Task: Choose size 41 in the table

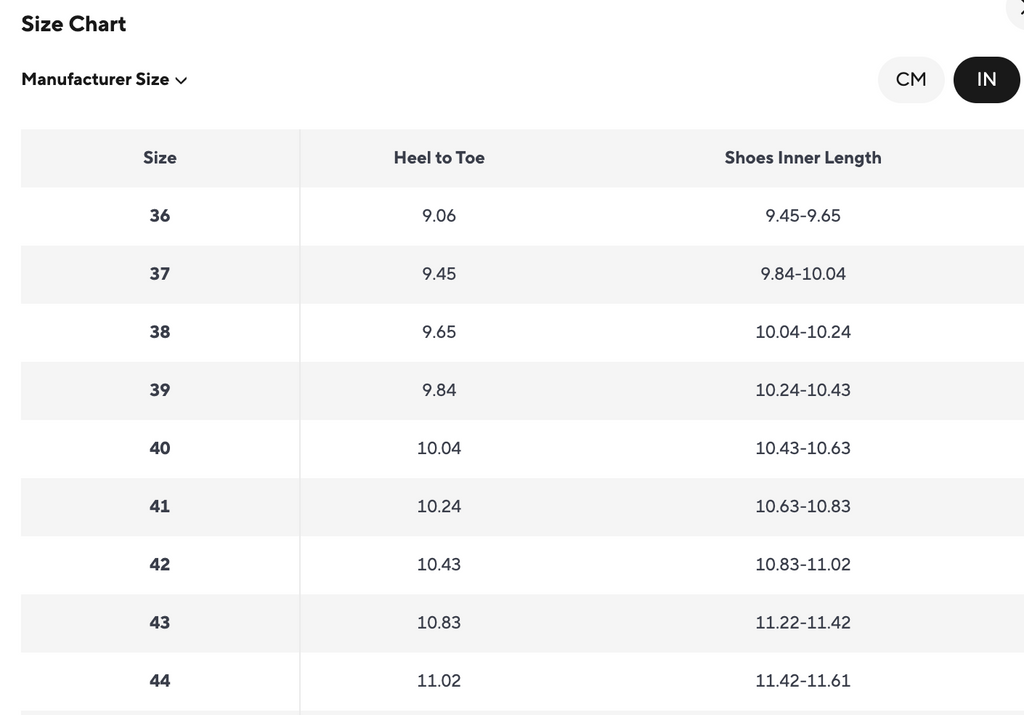Action: coord(160,506)
